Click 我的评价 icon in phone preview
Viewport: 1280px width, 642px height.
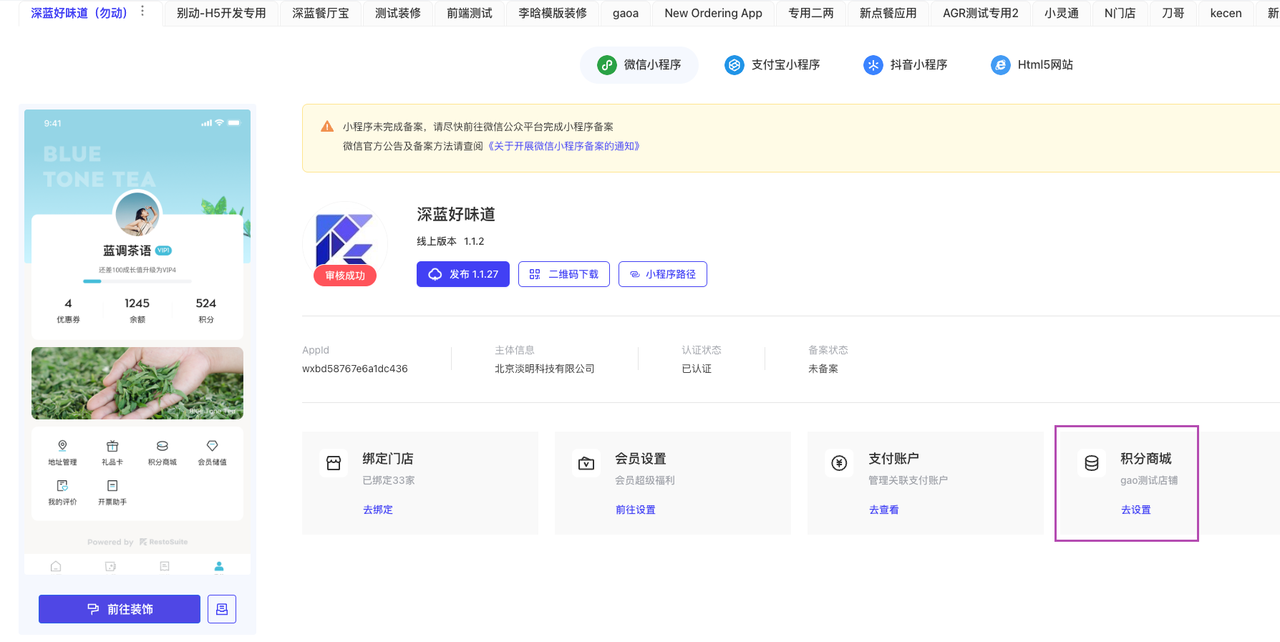click(x=62, y=486)
